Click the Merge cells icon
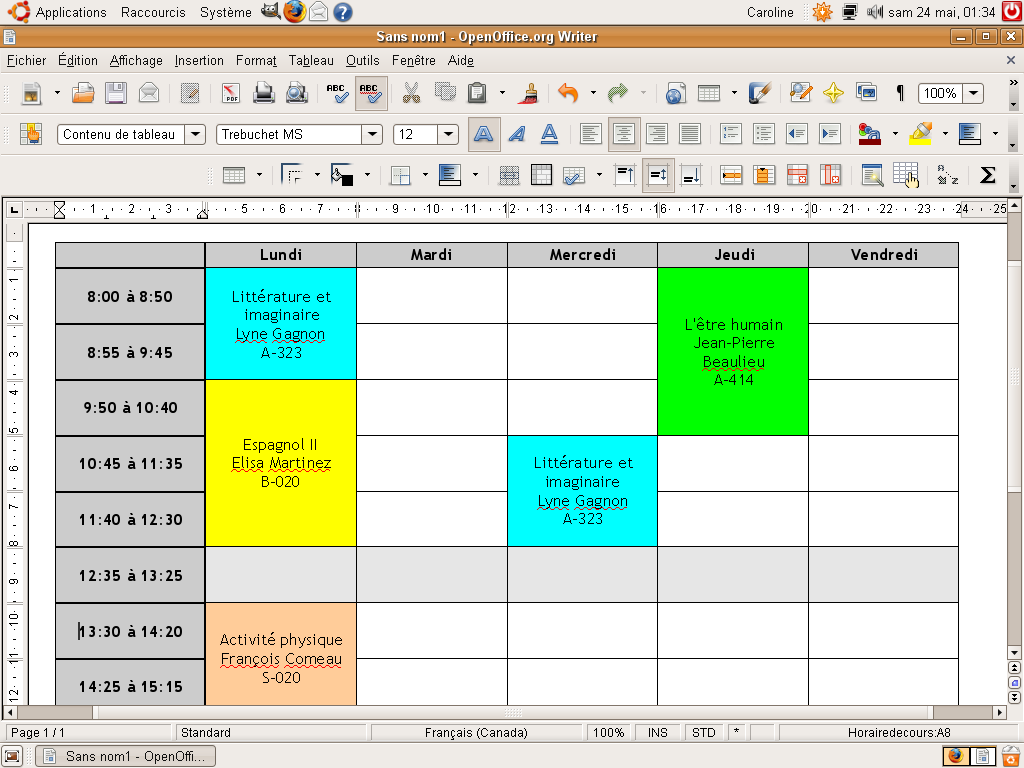The image size is (1024, 768). click(x=509, y=175)
